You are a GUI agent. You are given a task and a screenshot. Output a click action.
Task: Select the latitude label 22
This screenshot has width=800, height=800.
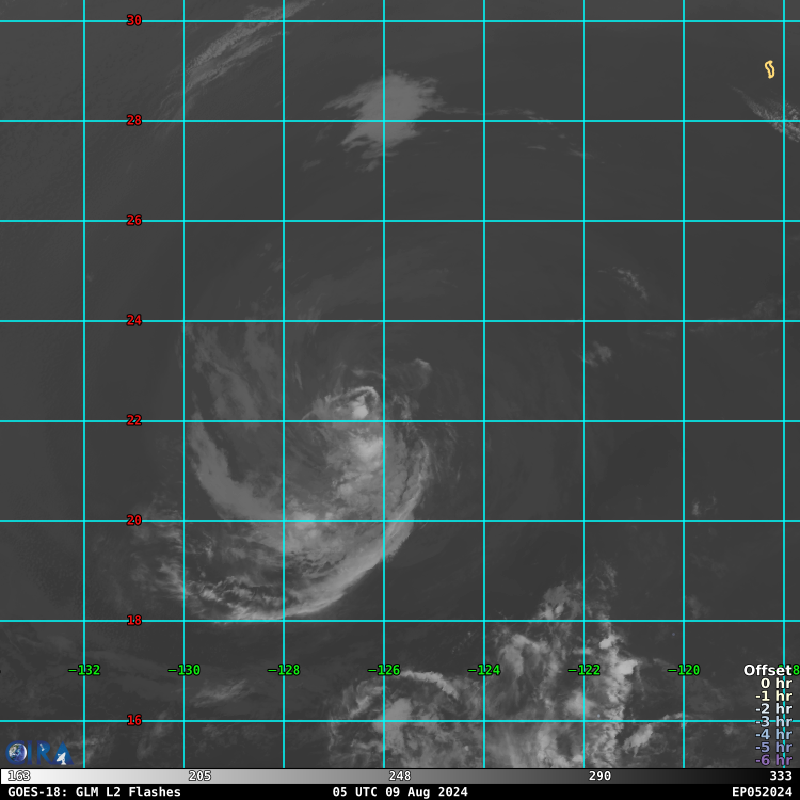pos(134,420)
